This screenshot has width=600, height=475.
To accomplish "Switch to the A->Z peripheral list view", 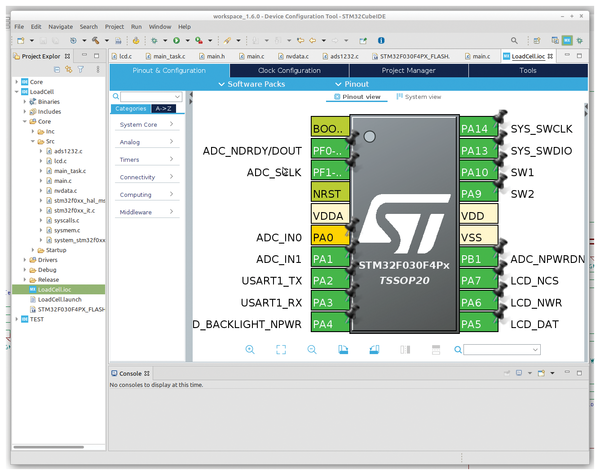I will tap(163, 109).
